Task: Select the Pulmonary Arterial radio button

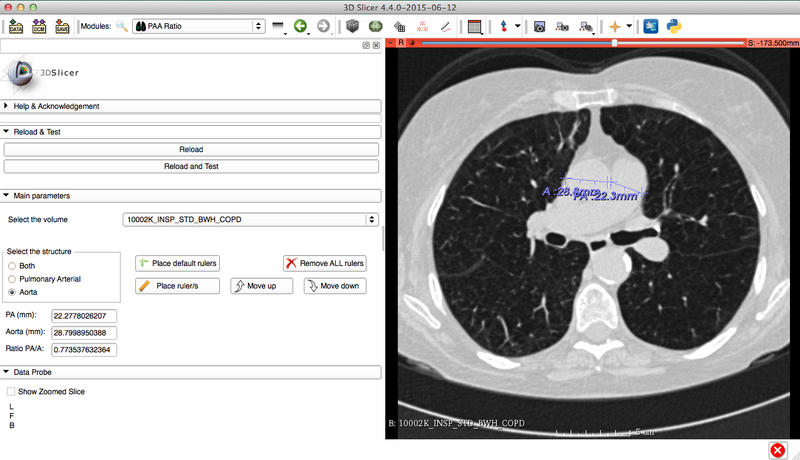Action: [12, 278]
